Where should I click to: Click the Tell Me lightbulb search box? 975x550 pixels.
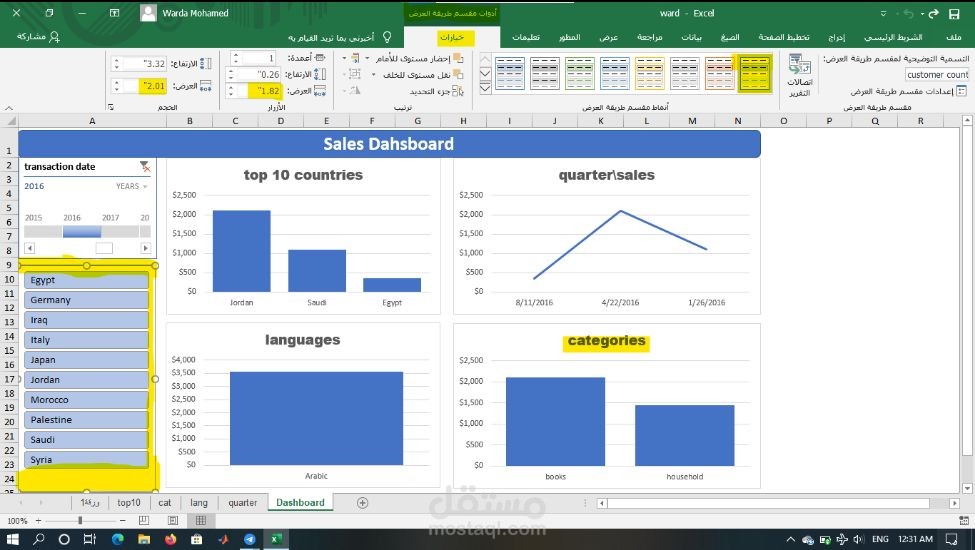(339, 37)
